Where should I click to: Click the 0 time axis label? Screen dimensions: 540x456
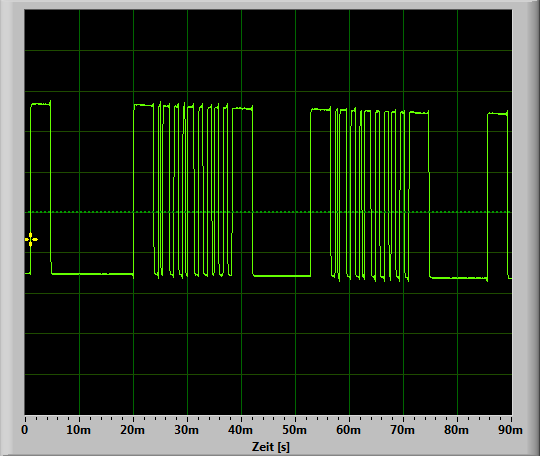click(x=24, y=430)
